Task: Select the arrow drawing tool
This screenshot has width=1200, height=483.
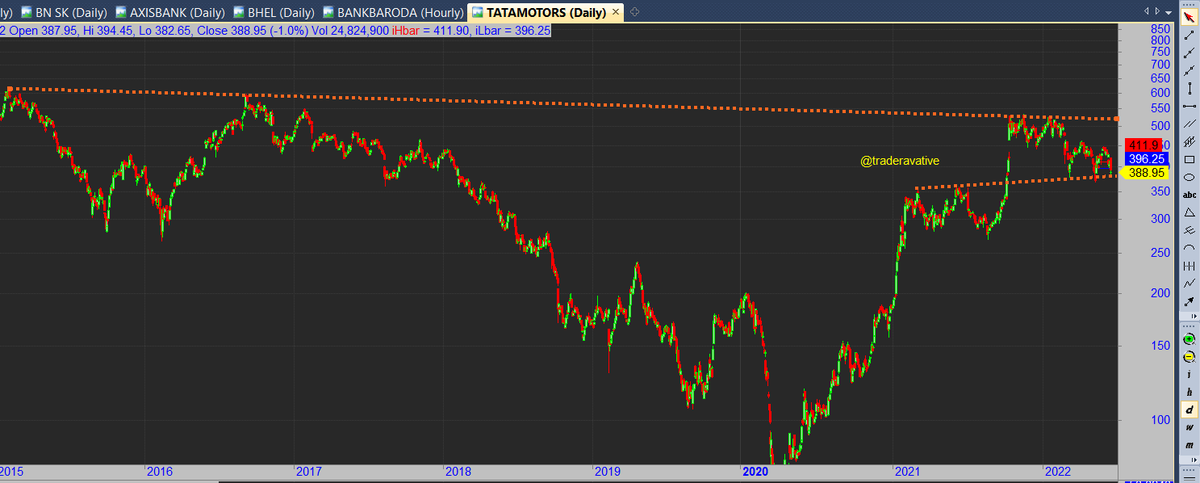Action: click(x=1189, y=301)
